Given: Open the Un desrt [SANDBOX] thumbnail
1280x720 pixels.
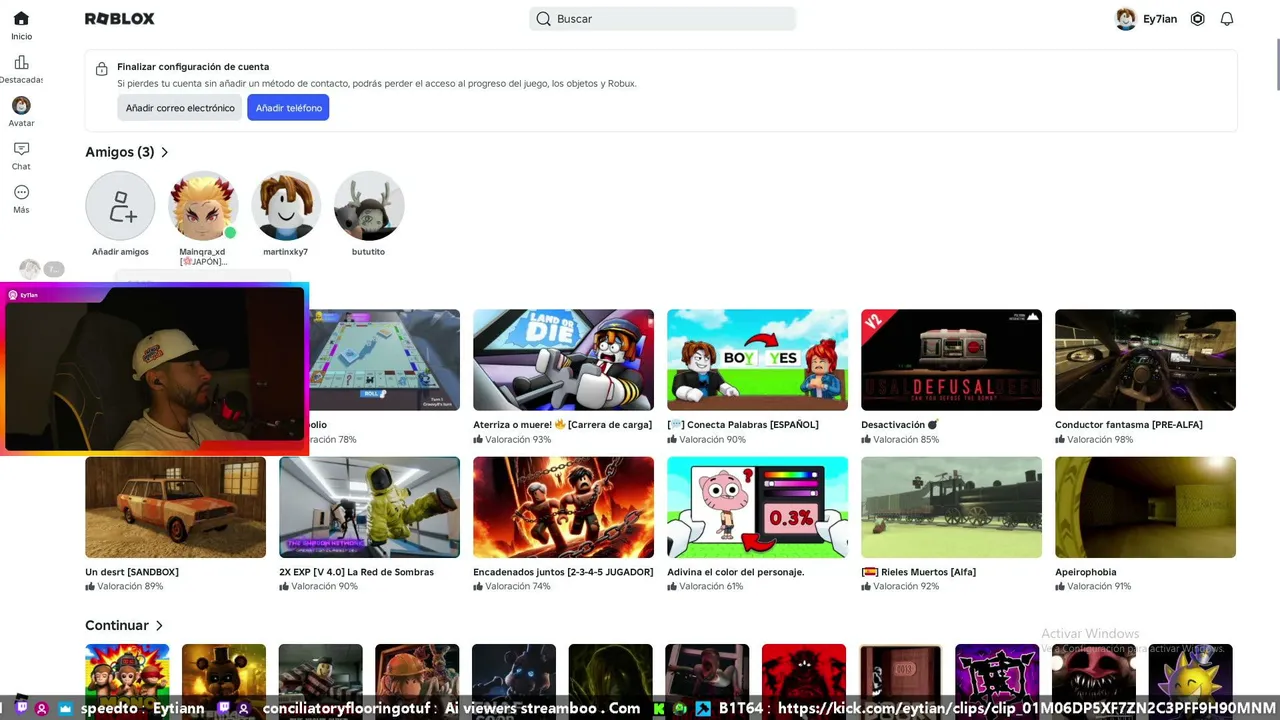Looking at the screenshot, I should pyautogui.click(x=175, y=507).
